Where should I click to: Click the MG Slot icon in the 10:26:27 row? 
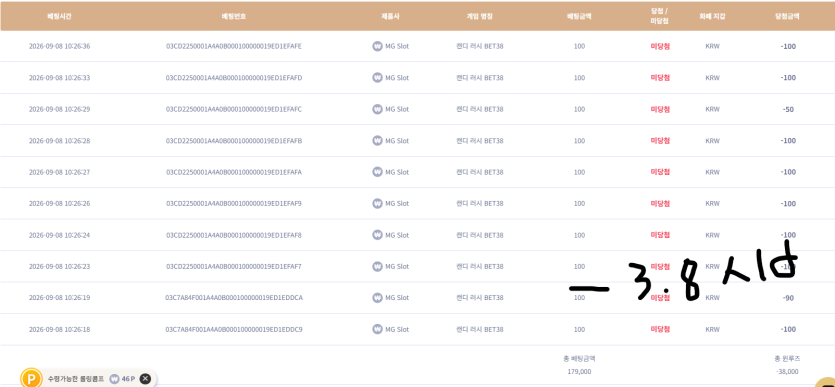[377, 172]
